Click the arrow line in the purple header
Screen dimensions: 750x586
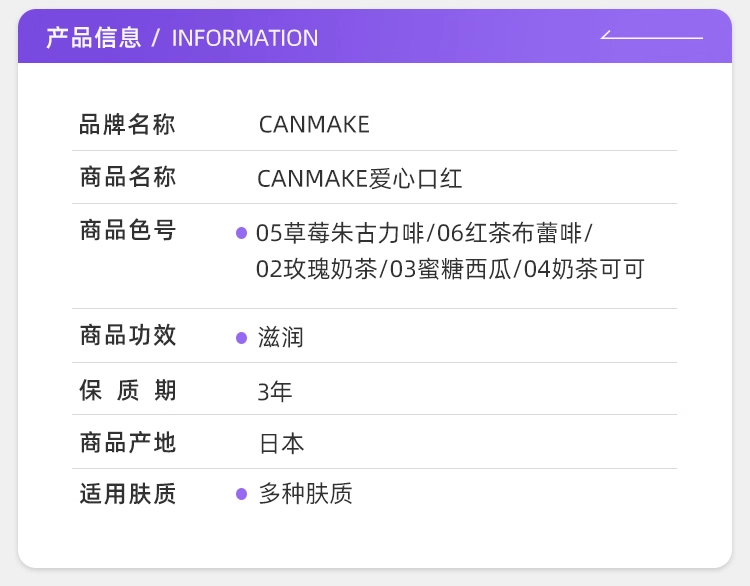(x=651, y=37)
